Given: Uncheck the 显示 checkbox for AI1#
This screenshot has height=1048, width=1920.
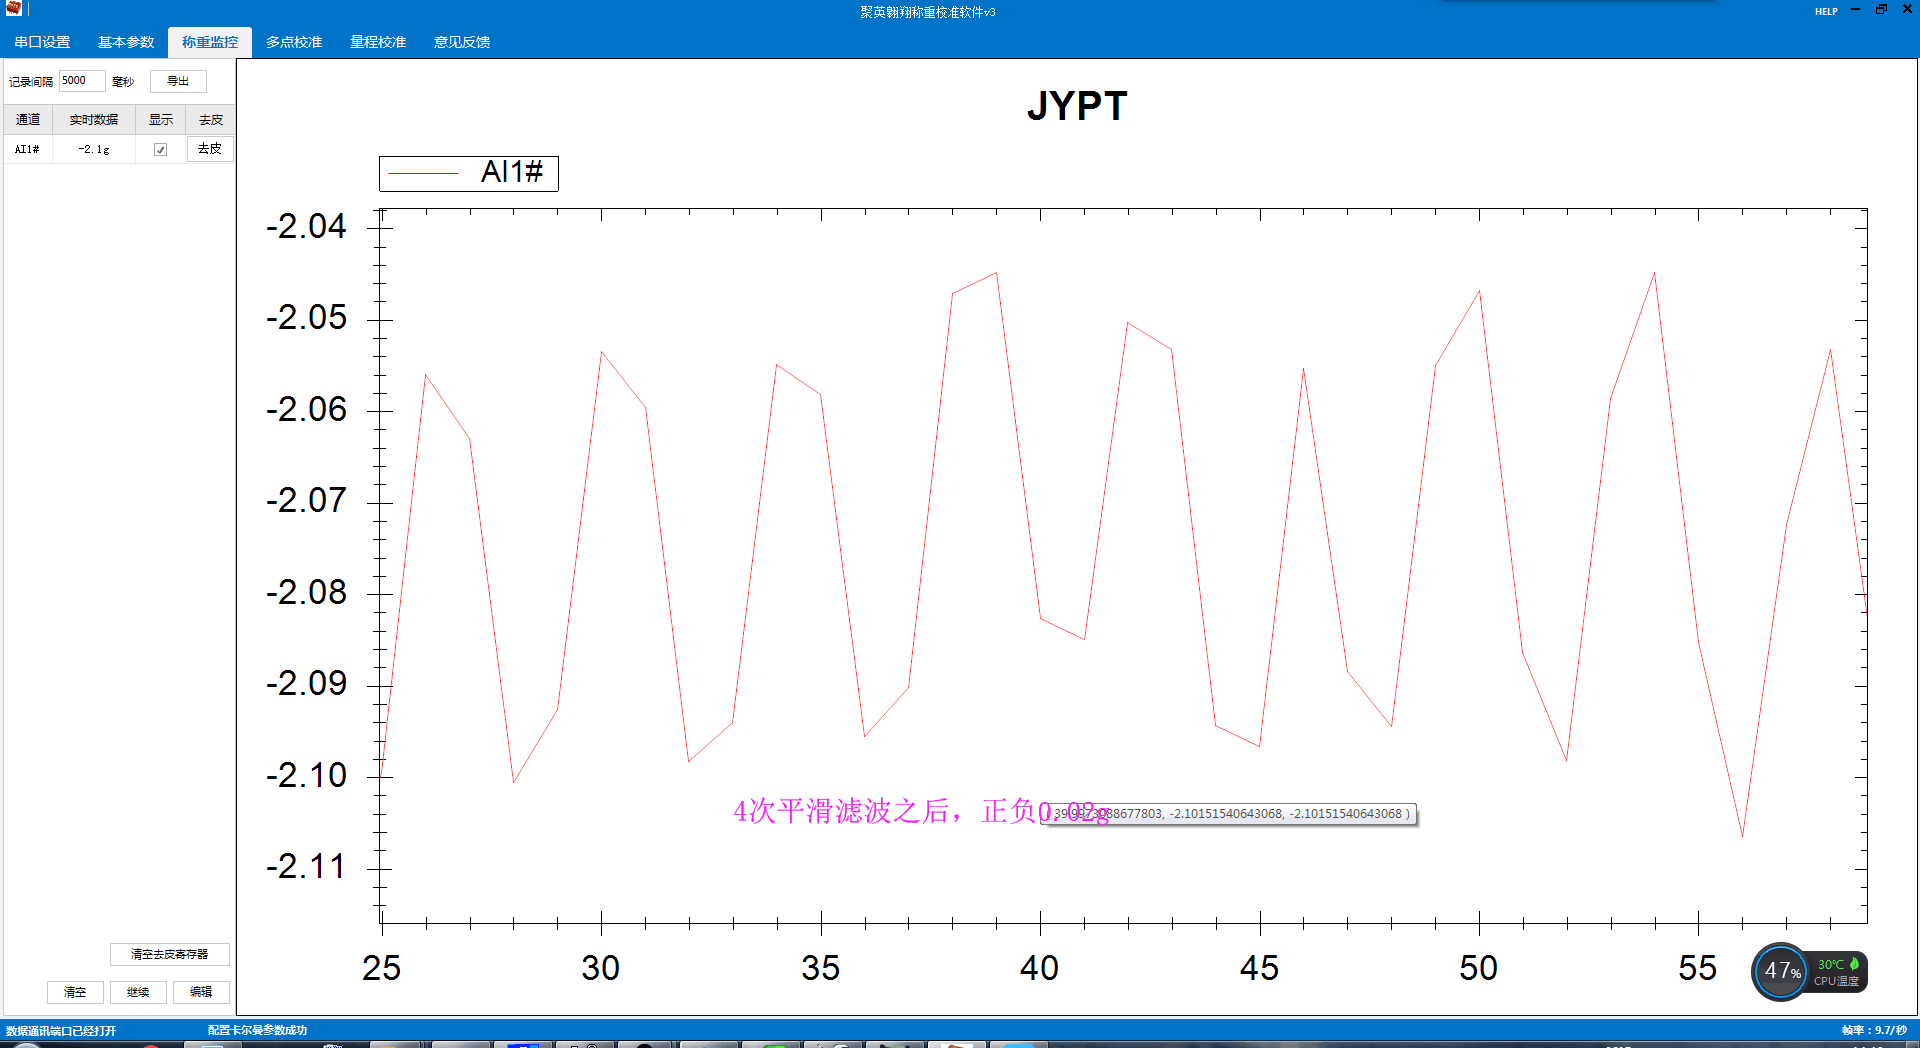Looking at the screenshot, I should click(x=161, y=148).
